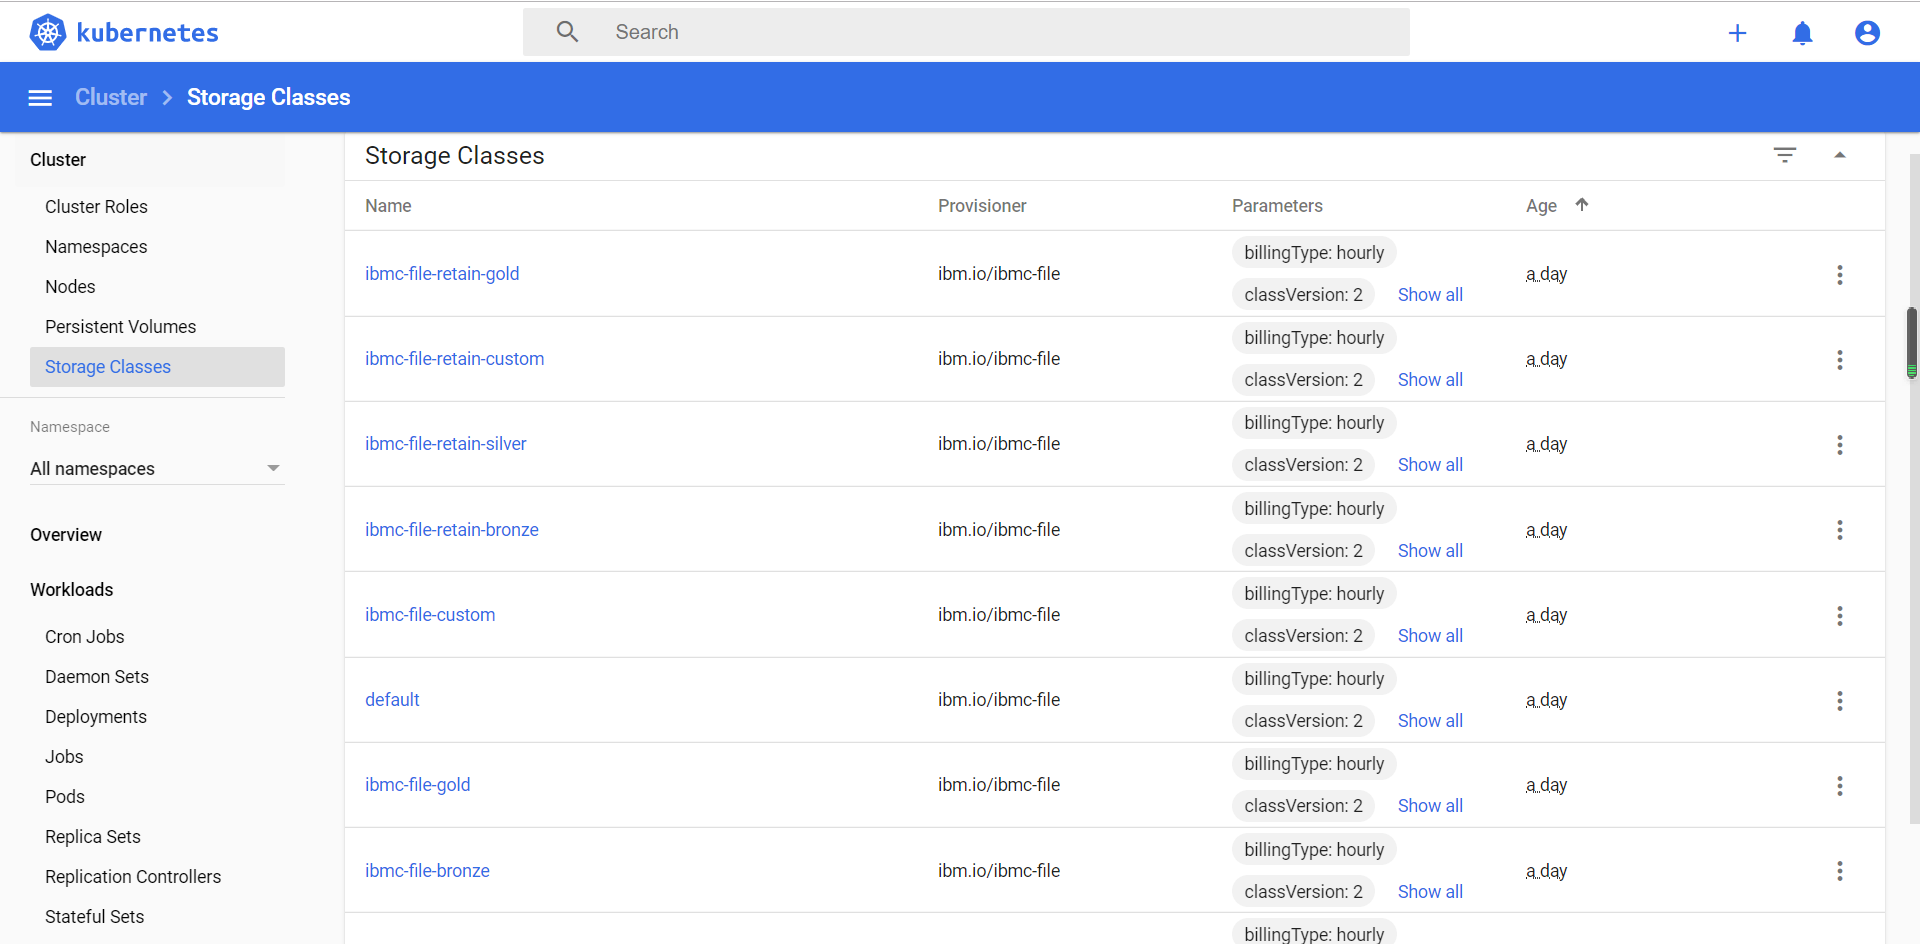
Task: Open actions menu for ibmc-file-retain-silver
Action: 1839,445
